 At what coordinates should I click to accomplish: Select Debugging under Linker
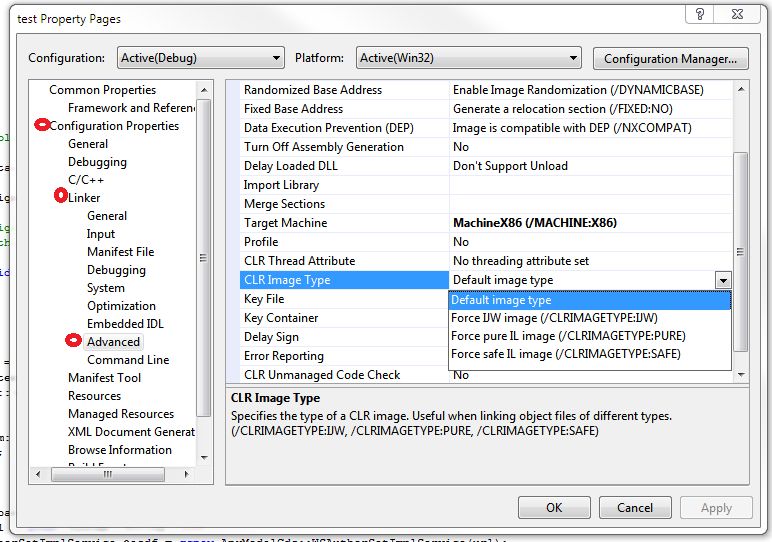coord(116,270)
